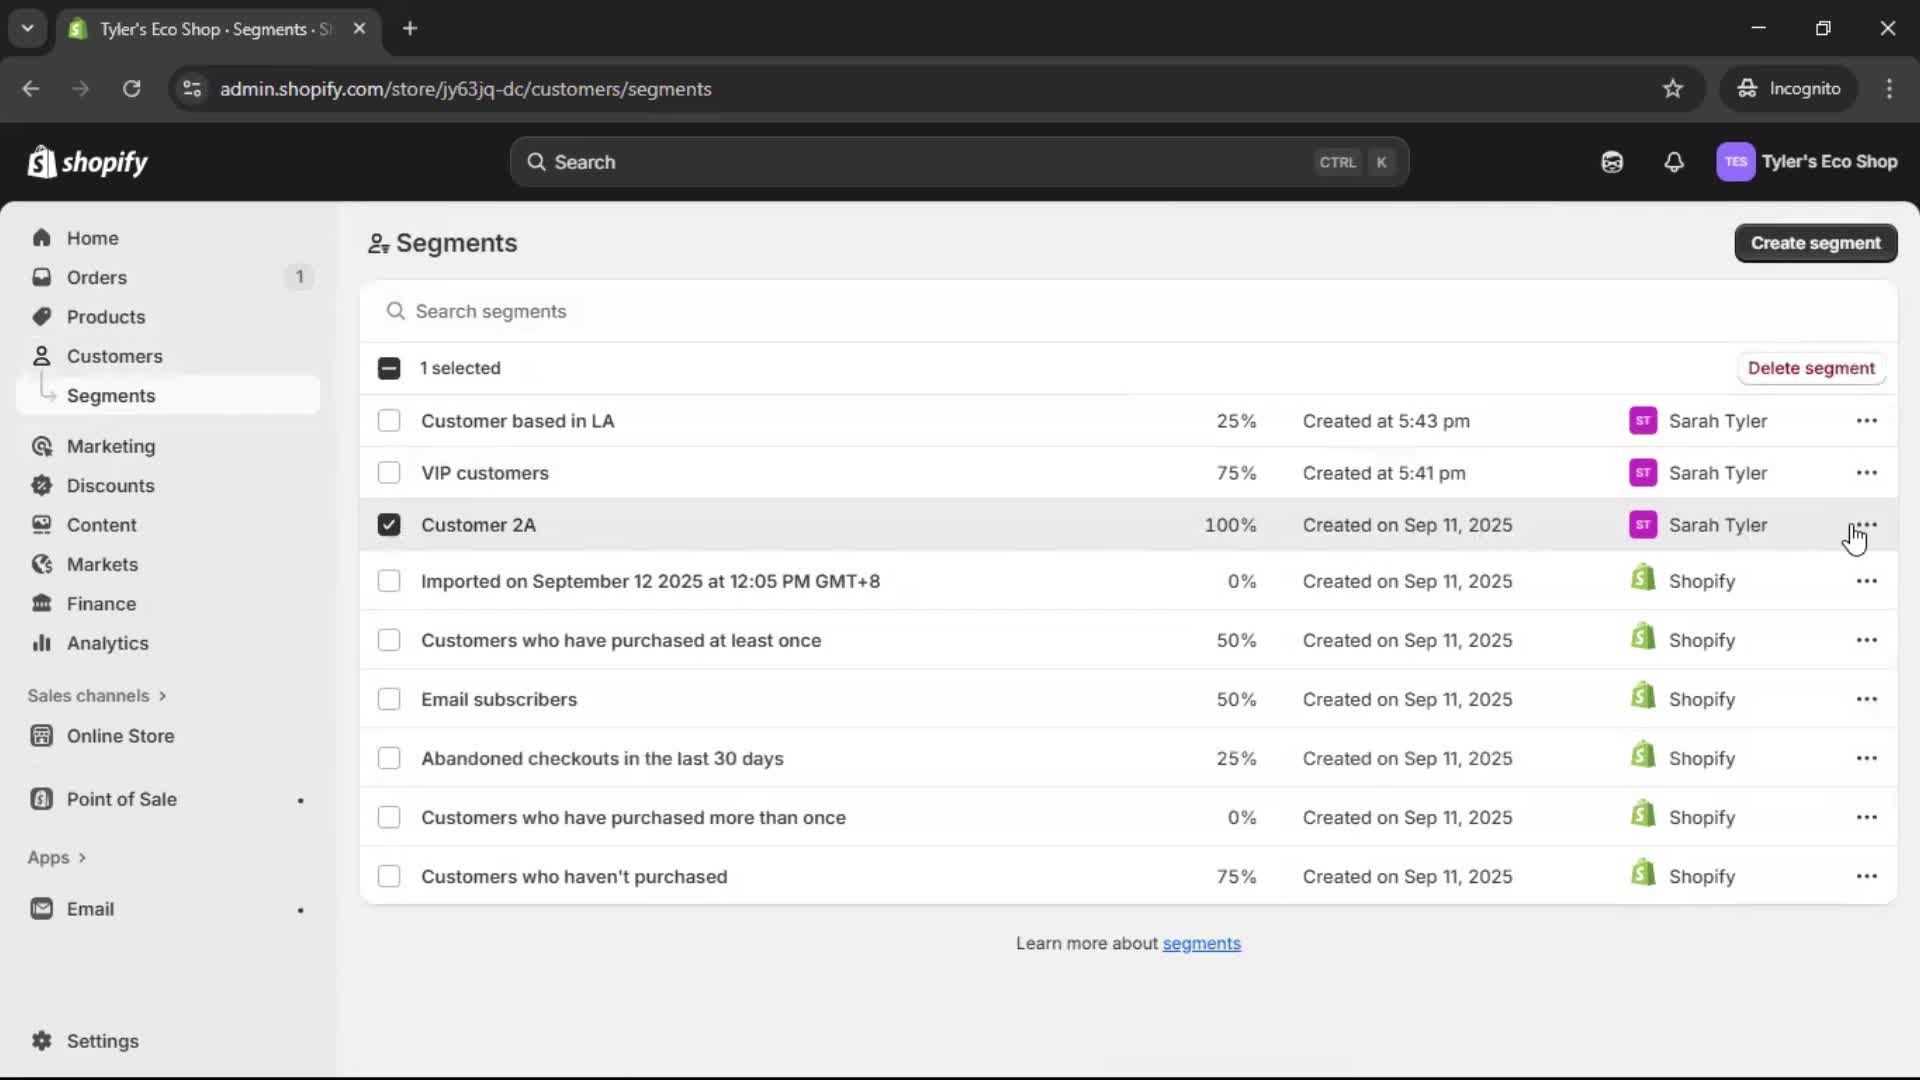The width and height of the screenshot is (1920, 1080).
Task: Open more actions for Email subscribers segment
Action: pyautogui.click(x=1868, y=699)
